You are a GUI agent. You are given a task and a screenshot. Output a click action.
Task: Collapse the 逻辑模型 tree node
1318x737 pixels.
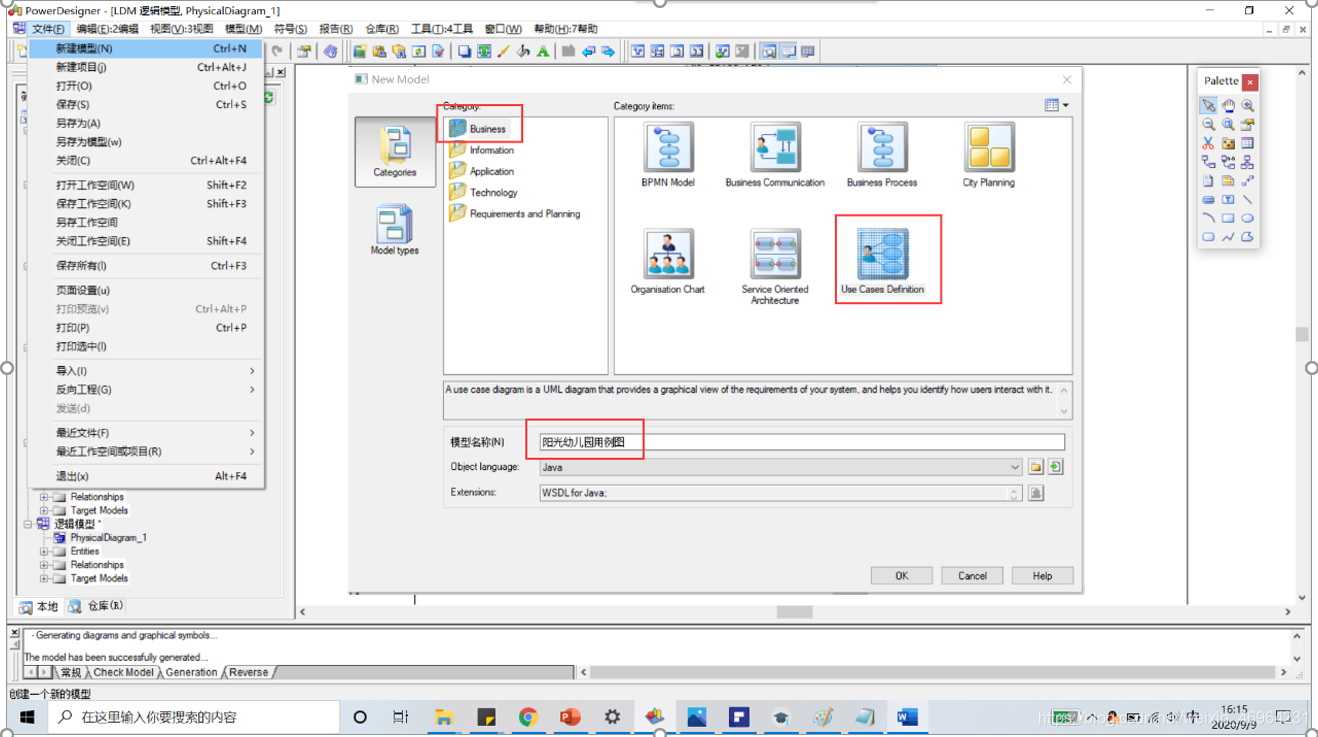29,524
